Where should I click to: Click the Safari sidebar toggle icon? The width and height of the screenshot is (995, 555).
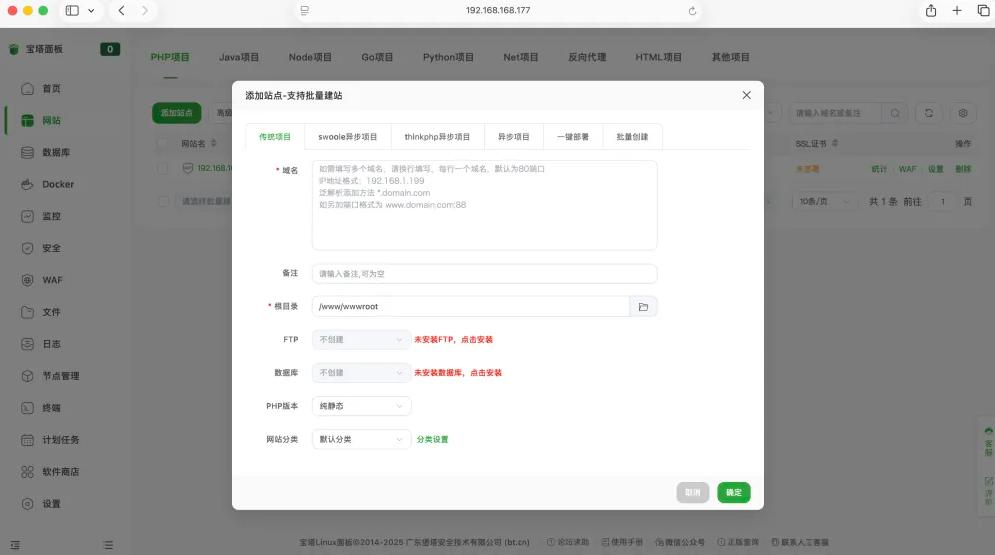tap(72, 11)
